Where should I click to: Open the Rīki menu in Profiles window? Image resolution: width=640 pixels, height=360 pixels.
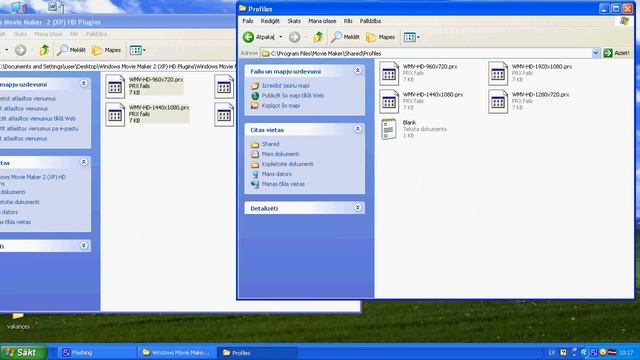pyautogui.click(x=348, y=21)
